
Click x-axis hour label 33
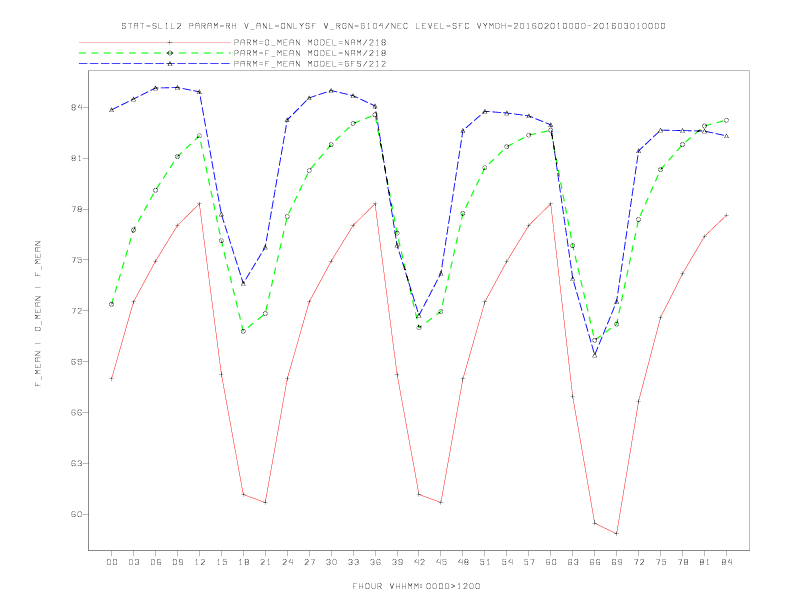(353, 562)
